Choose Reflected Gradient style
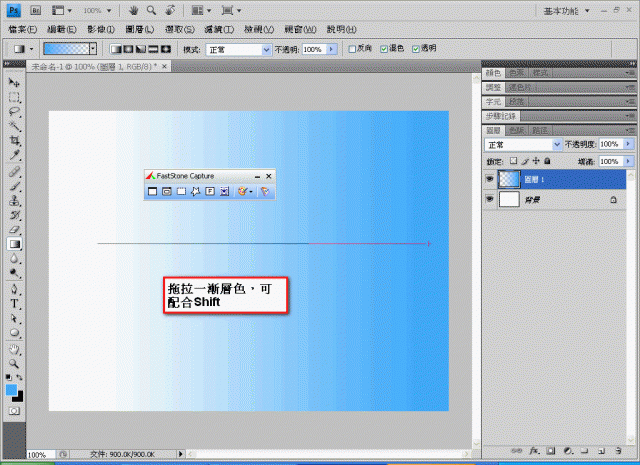Screen dimensions: 640x465 tap(153, 49)
